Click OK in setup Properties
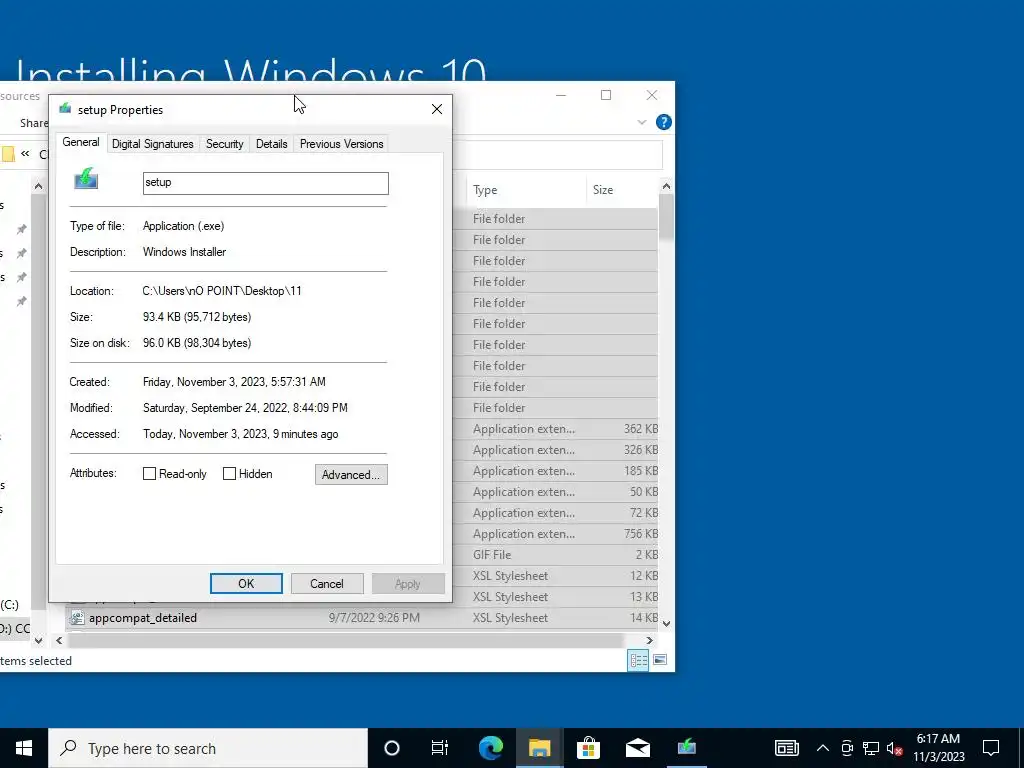The height and width of the screenshot is (768, 1024). (x=246, y=584)
